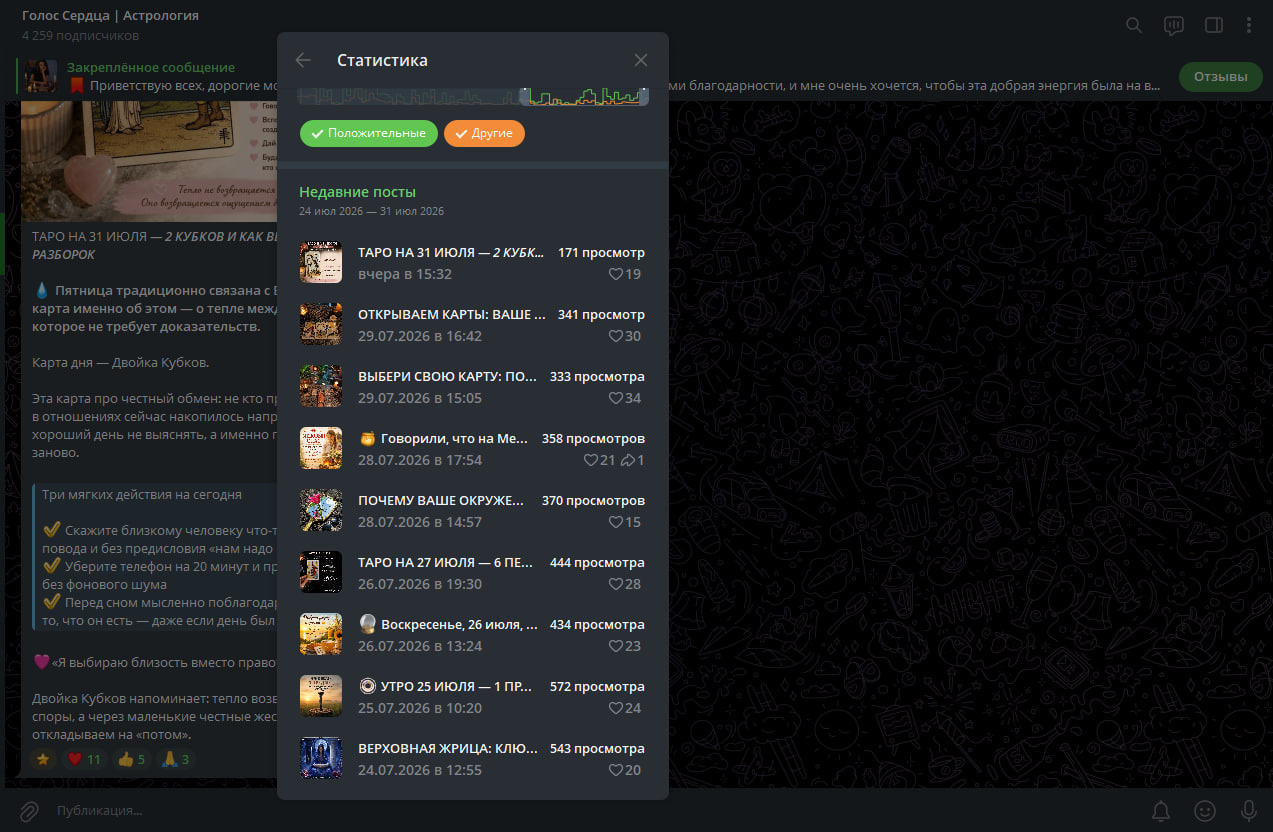Open channel title Голос Сердца | Астрология
The width and height of the screenshot is (1273, 832).
[x=110, y=16]
